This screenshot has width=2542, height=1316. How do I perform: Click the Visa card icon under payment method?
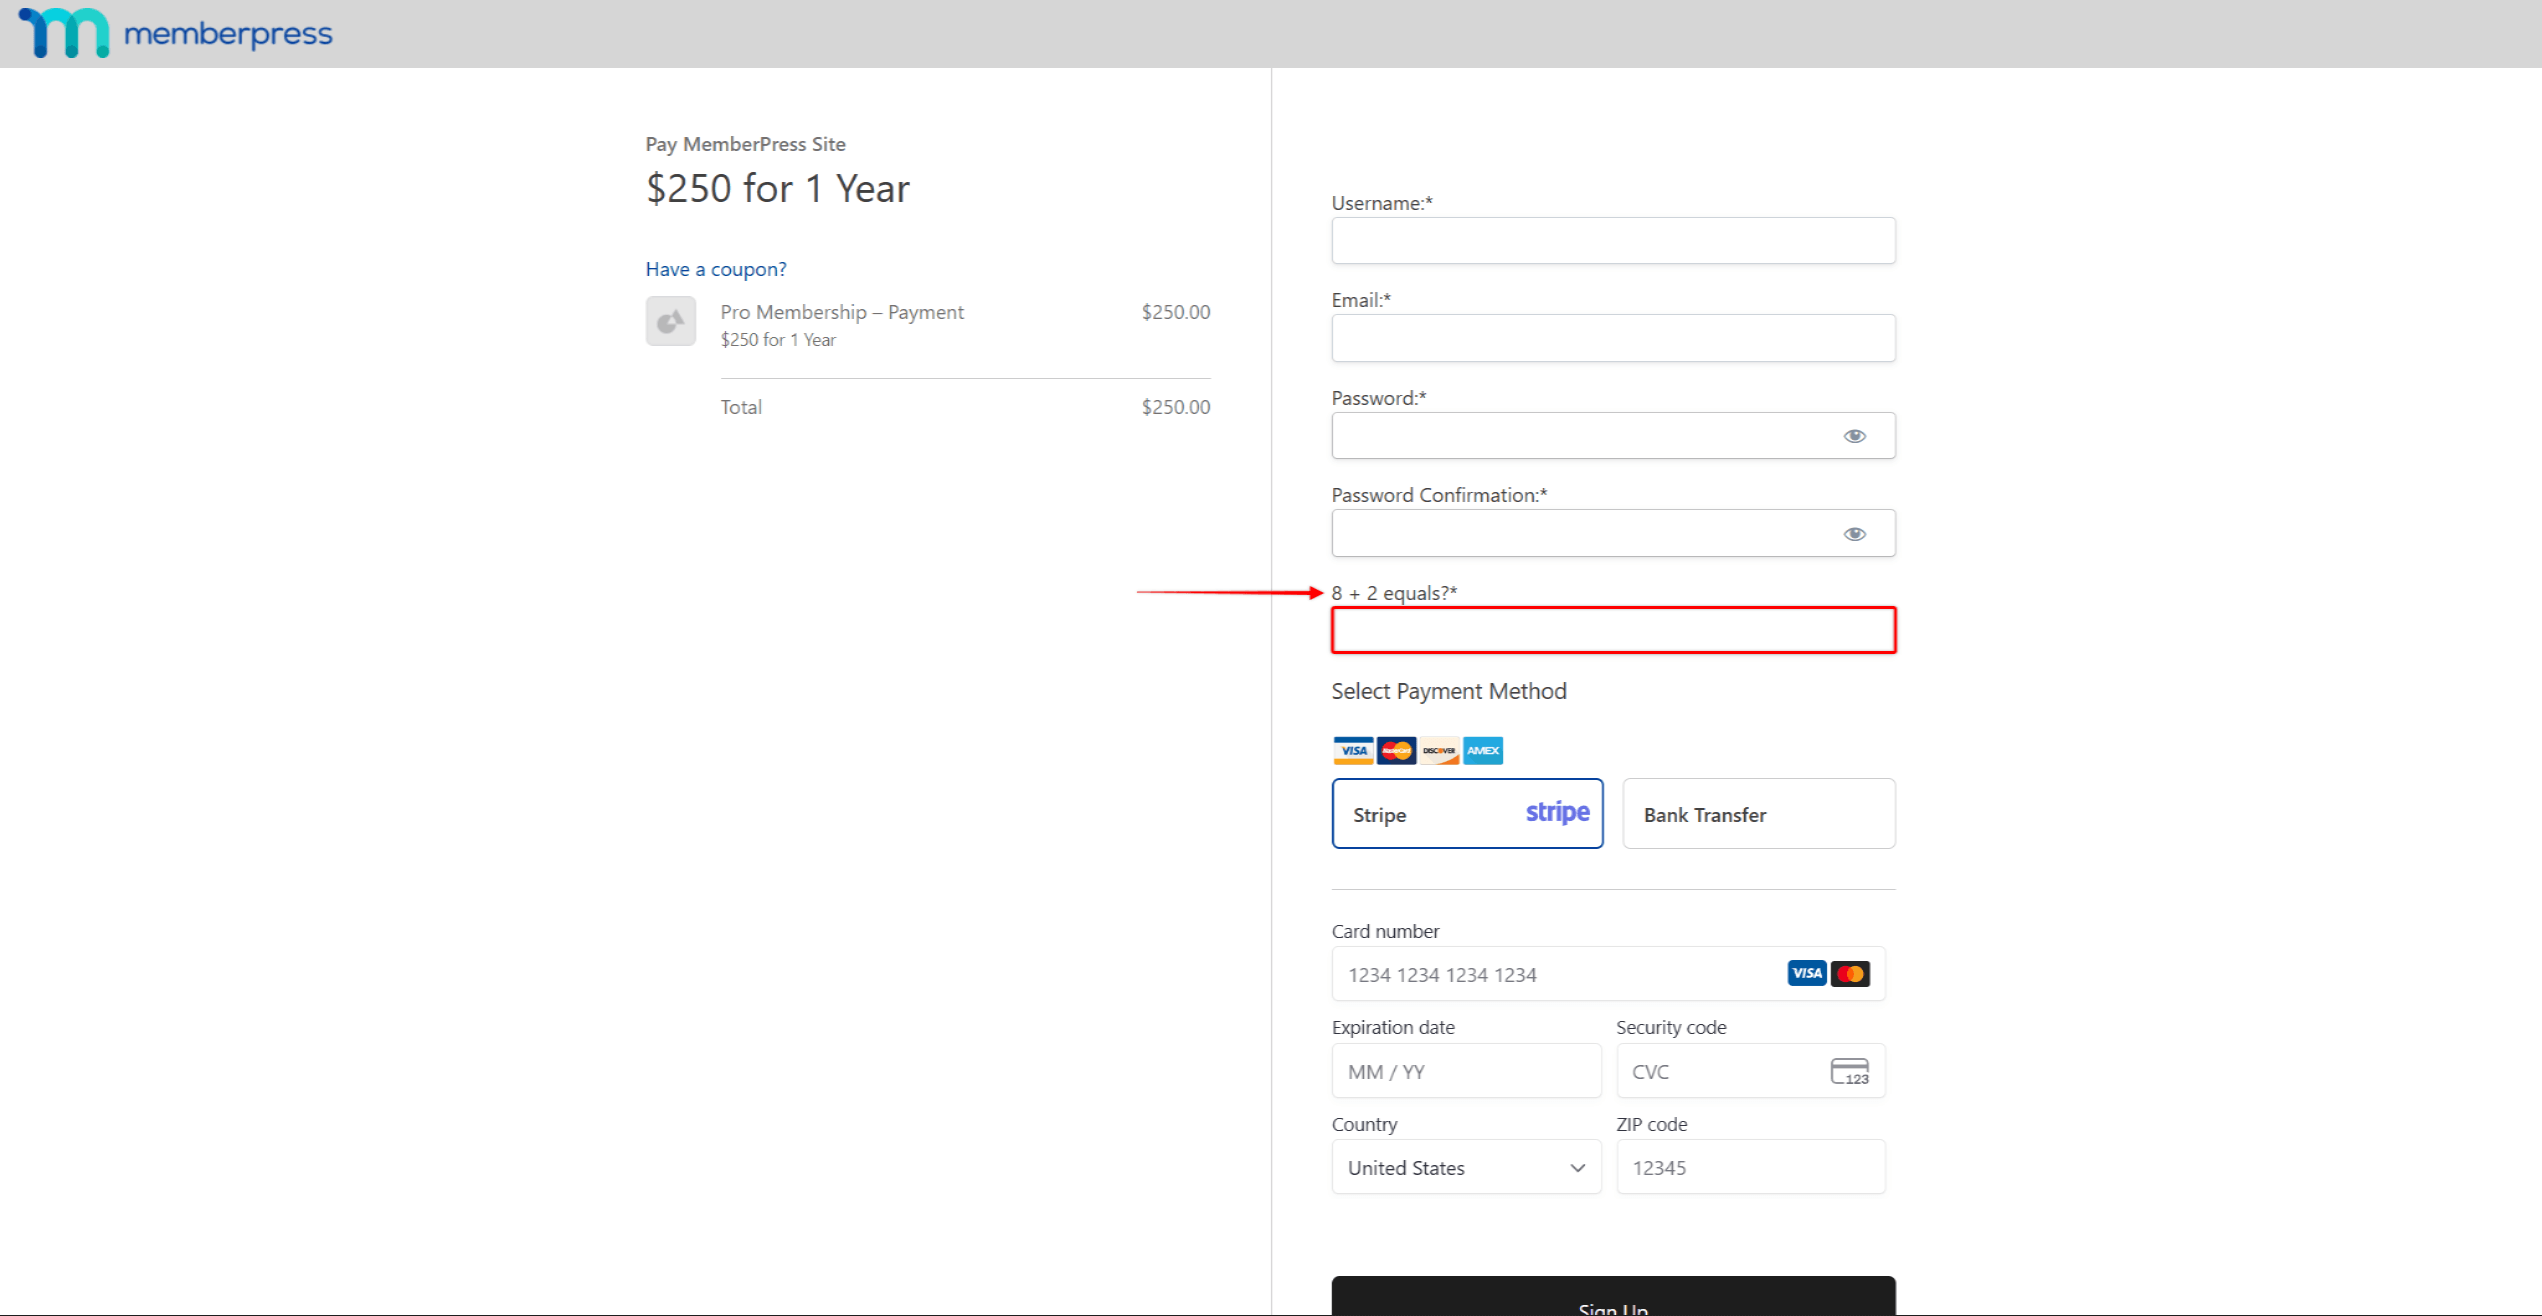pyautogui.click(x=1353, y=750)
